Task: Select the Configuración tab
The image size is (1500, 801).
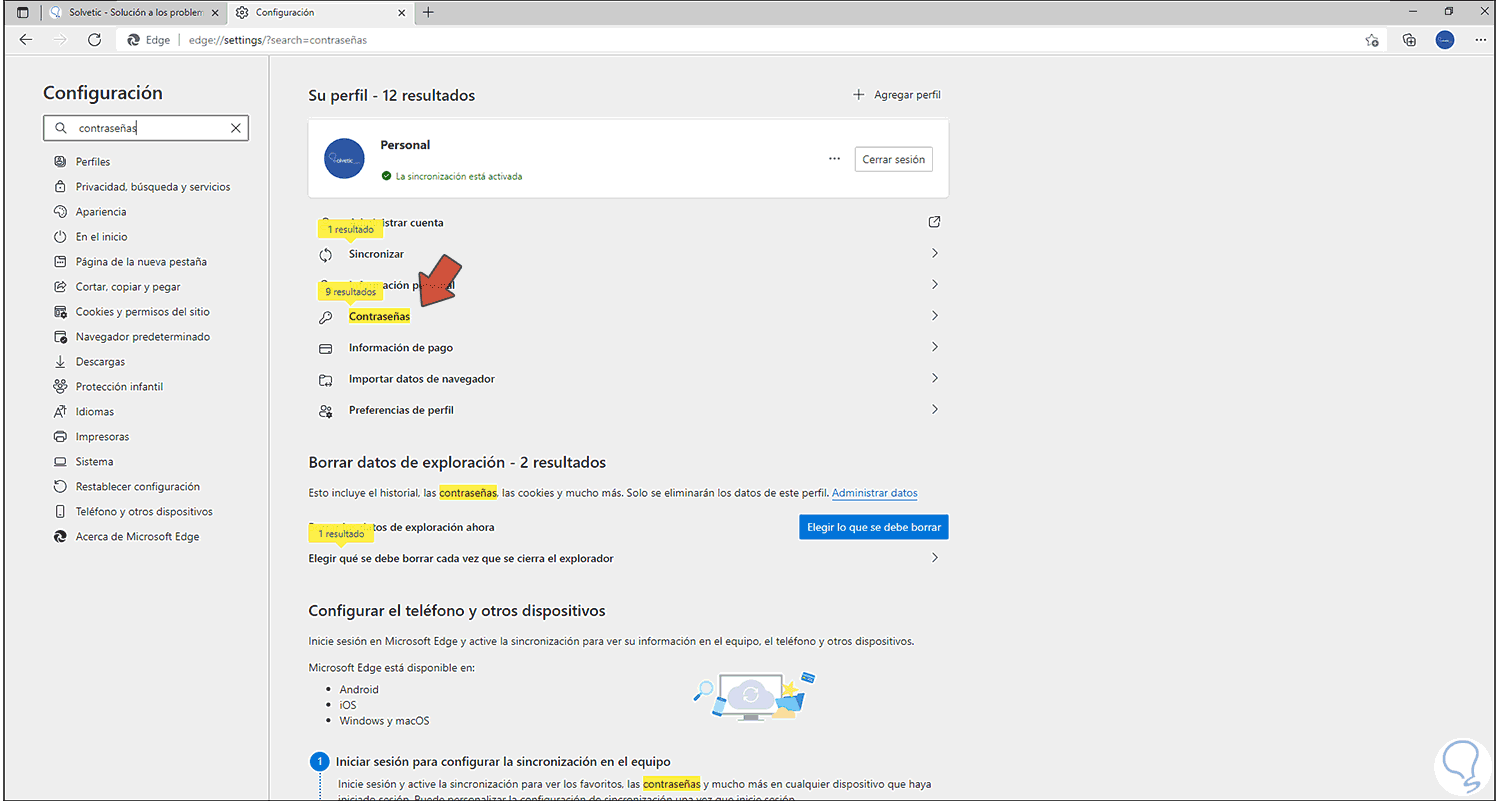Action: point(322,12)
